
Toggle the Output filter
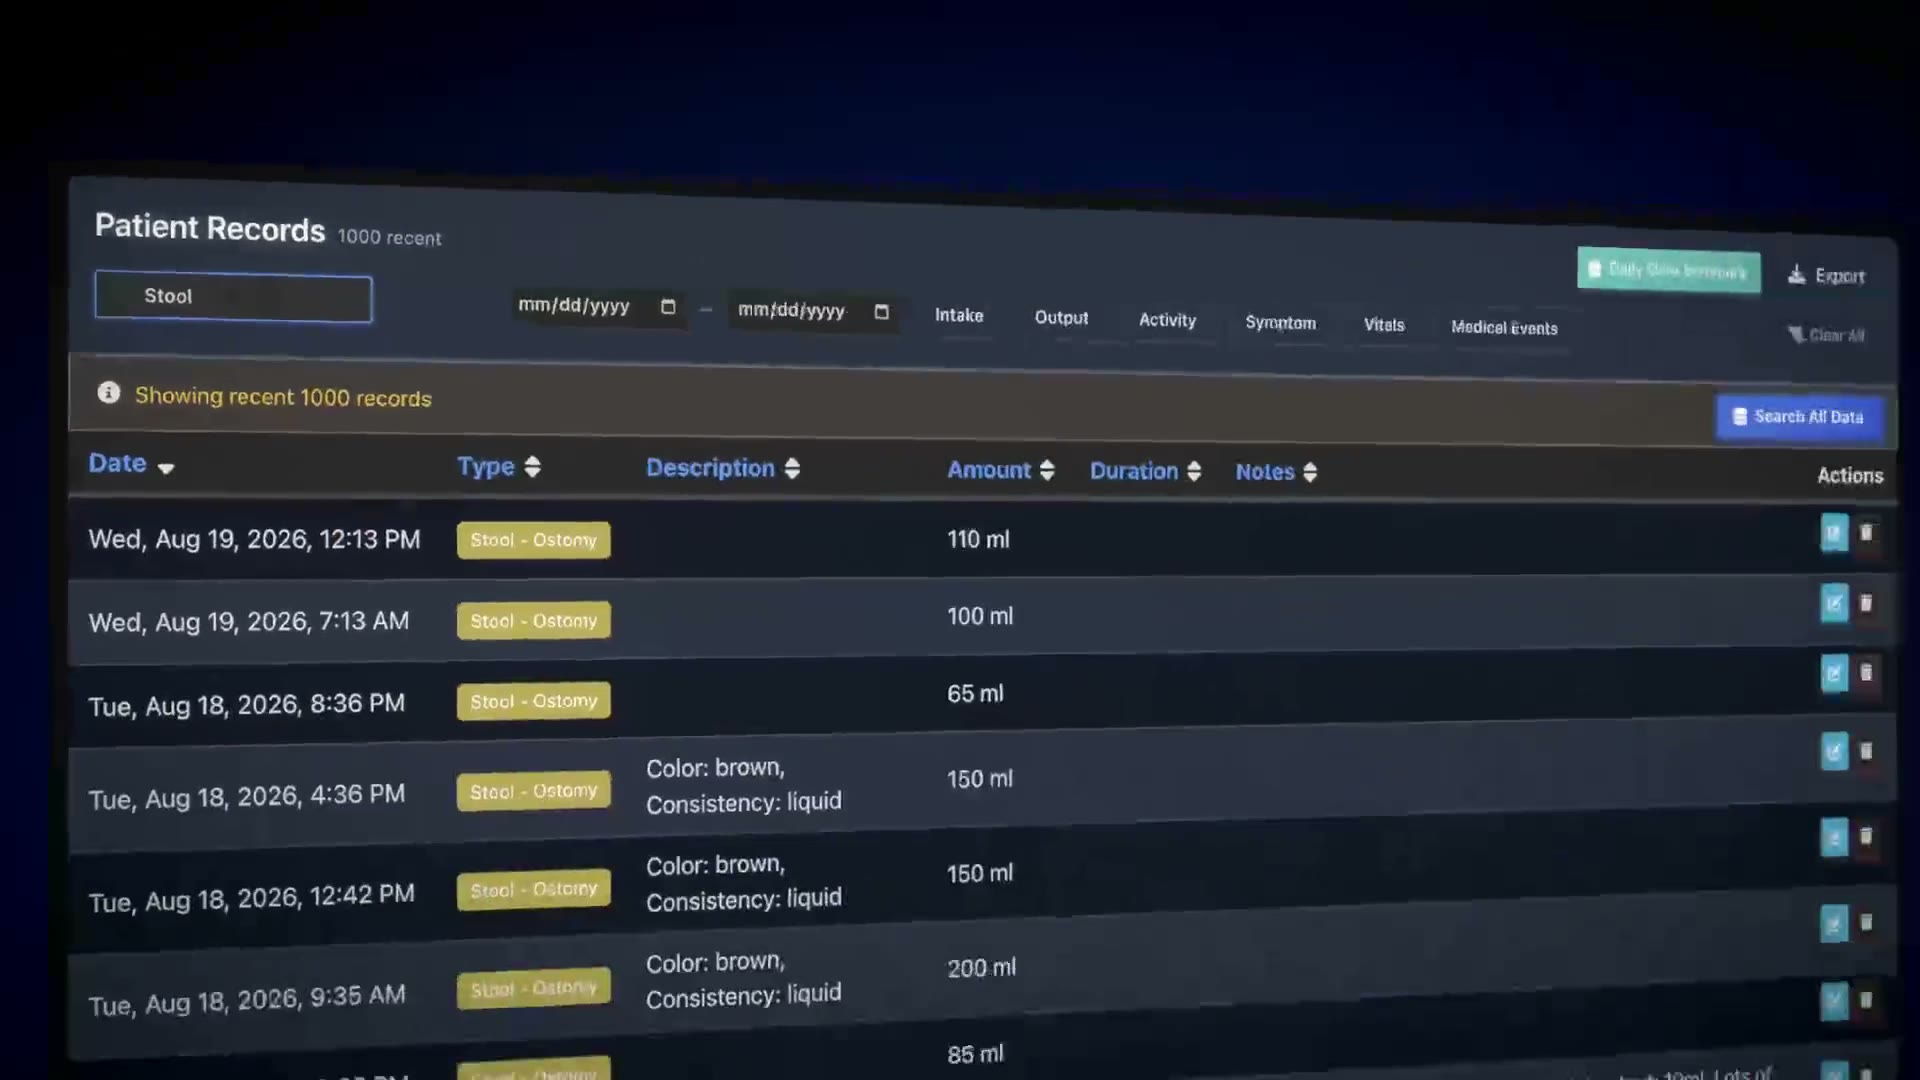1061,318
